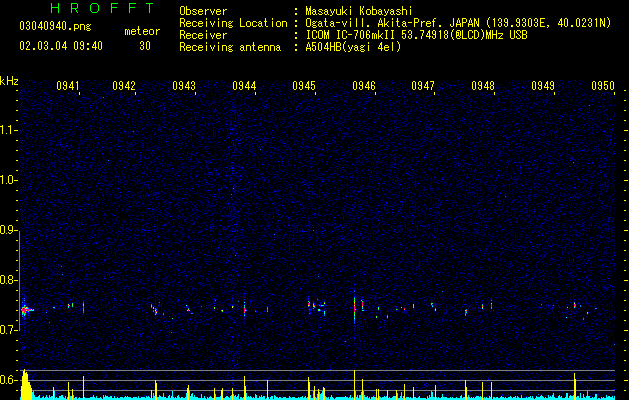Click the 0948 time marker
This screenshot has width=629, height=400.
tap(483, 85)
